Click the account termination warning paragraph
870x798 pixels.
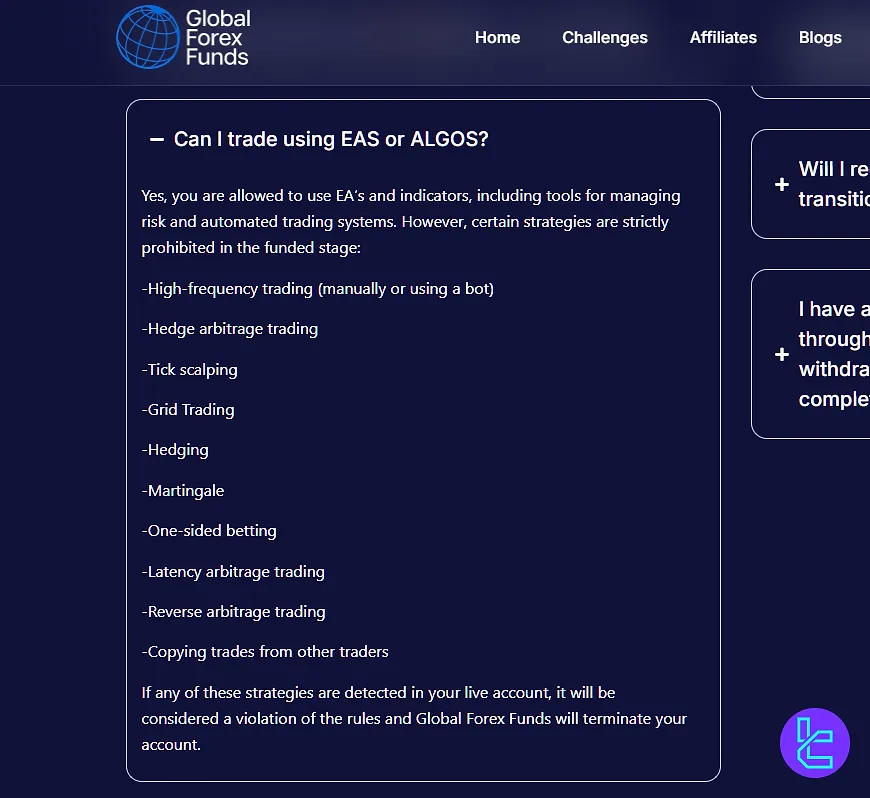pyautogui.click(x=414, y=719)
